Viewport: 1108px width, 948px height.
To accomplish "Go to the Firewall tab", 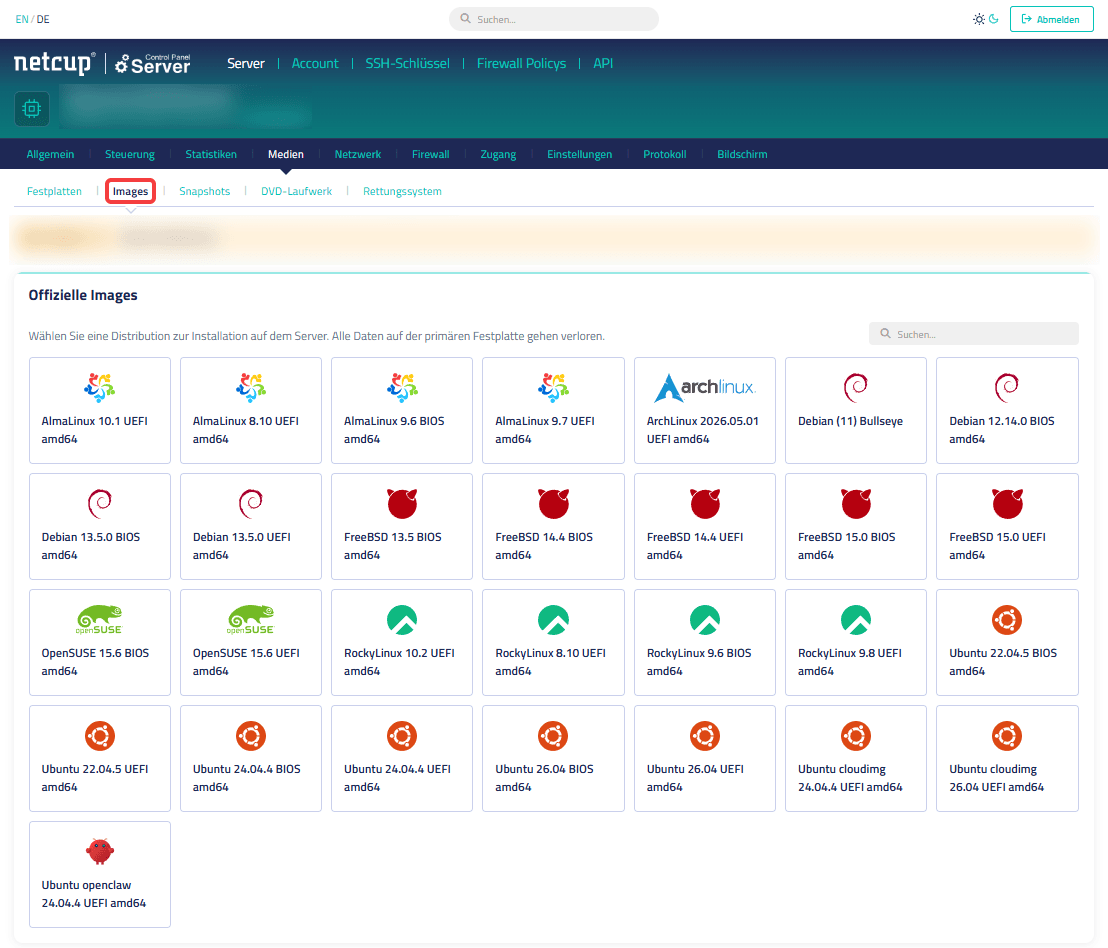I will point(430,154).
